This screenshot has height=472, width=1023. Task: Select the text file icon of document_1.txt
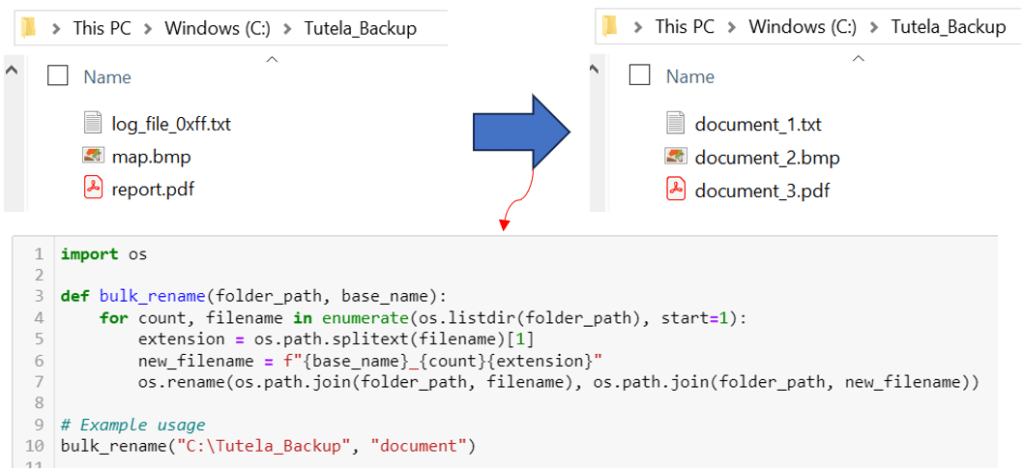(x=675, y=124)
